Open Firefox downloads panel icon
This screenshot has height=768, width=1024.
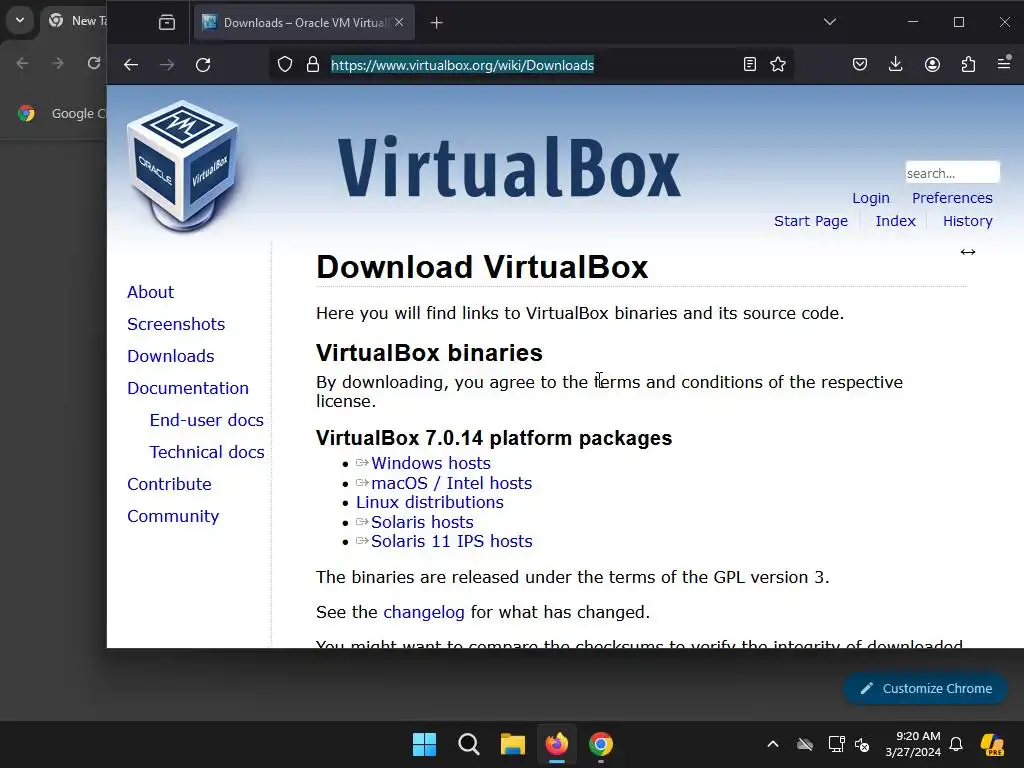point(896,65)
